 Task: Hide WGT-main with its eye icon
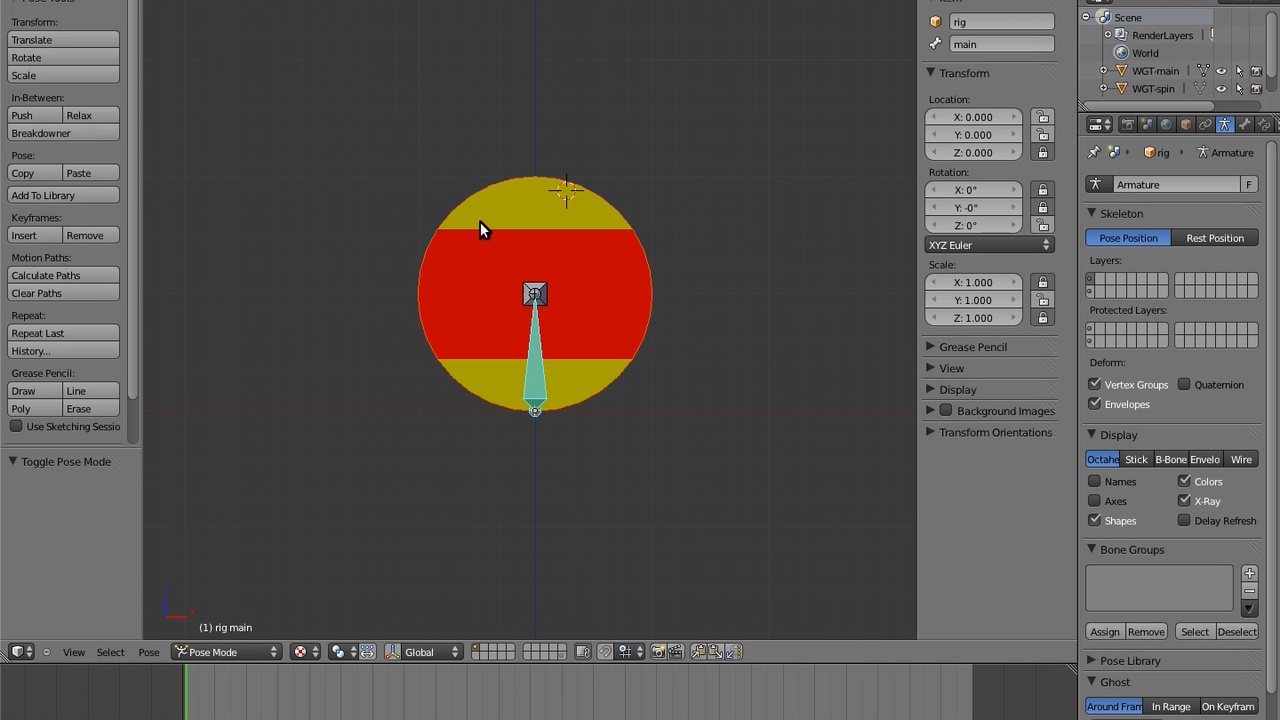1221,71
